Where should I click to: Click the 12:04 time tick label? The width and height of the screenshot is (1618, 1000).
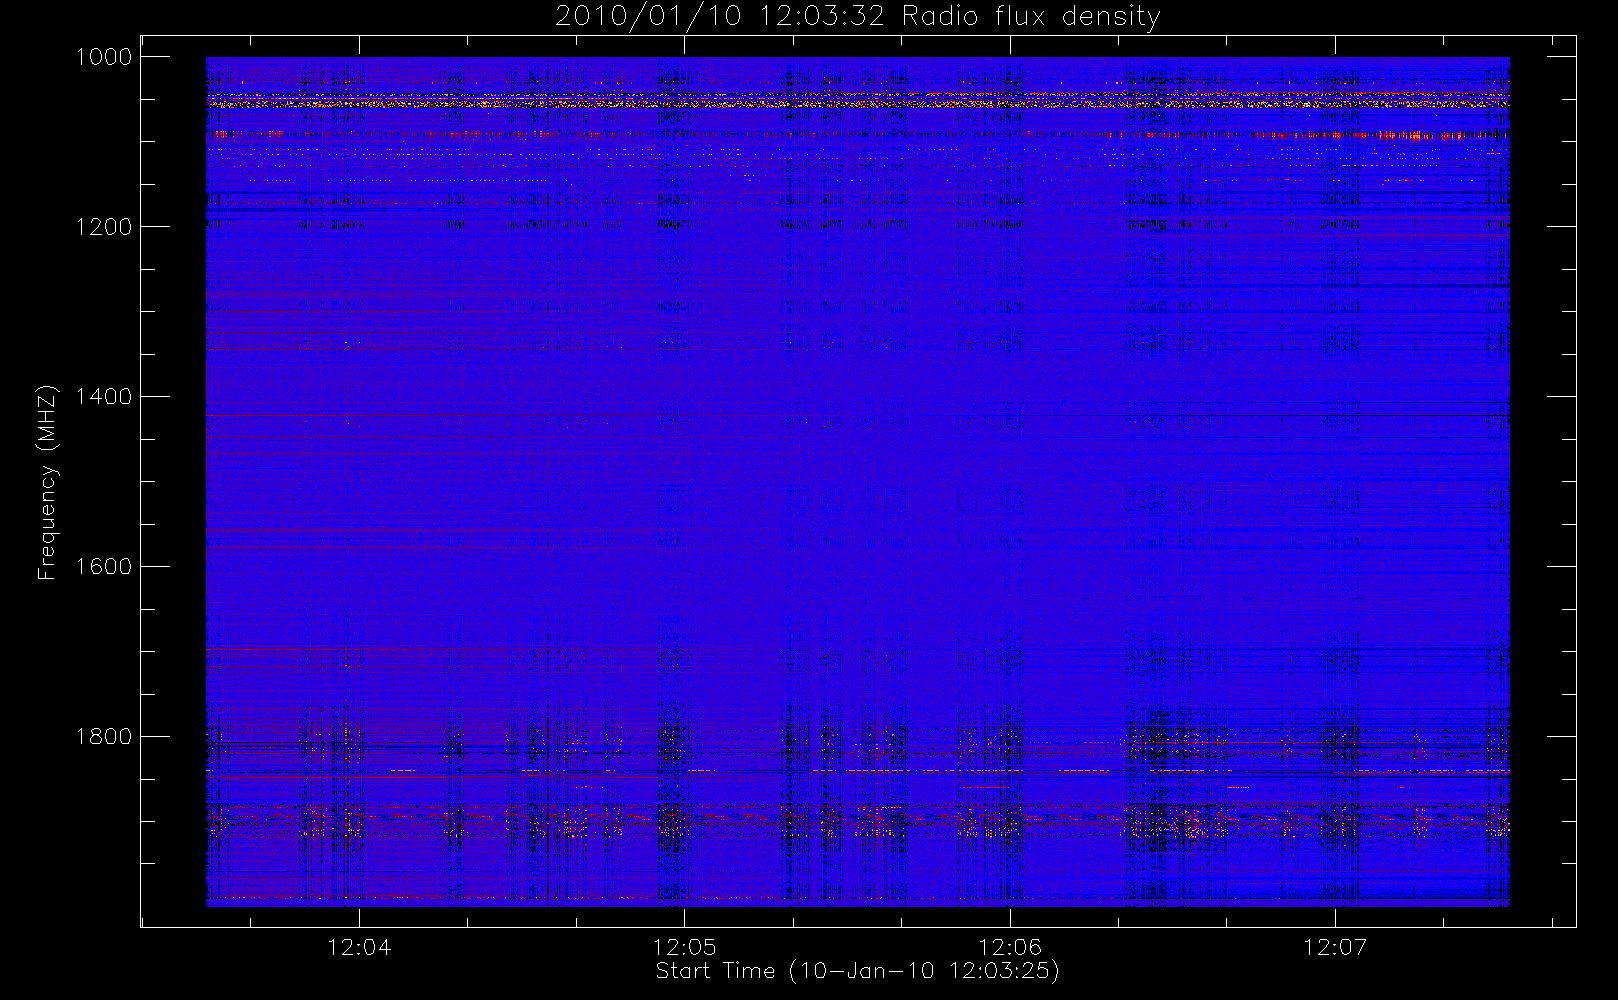pos(359,947)
